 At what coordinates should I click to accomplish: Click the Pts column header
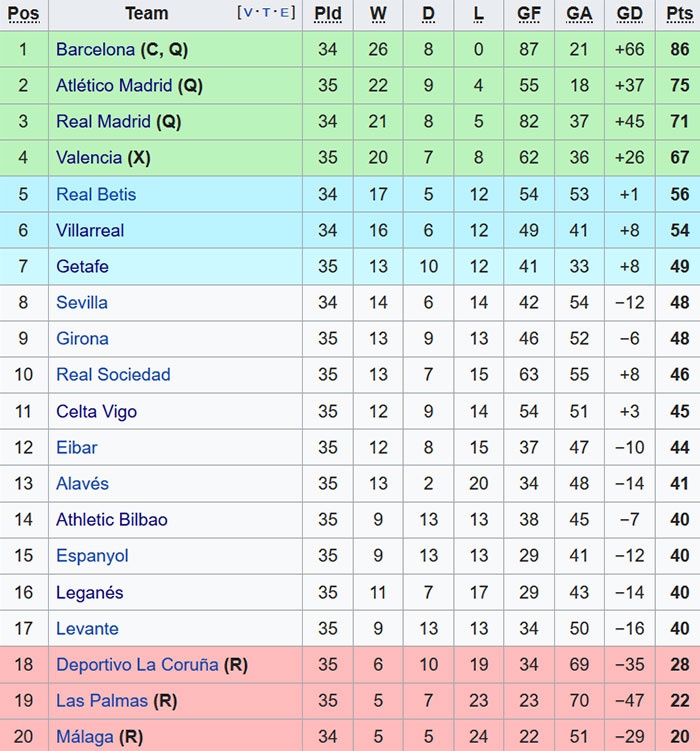679,13
